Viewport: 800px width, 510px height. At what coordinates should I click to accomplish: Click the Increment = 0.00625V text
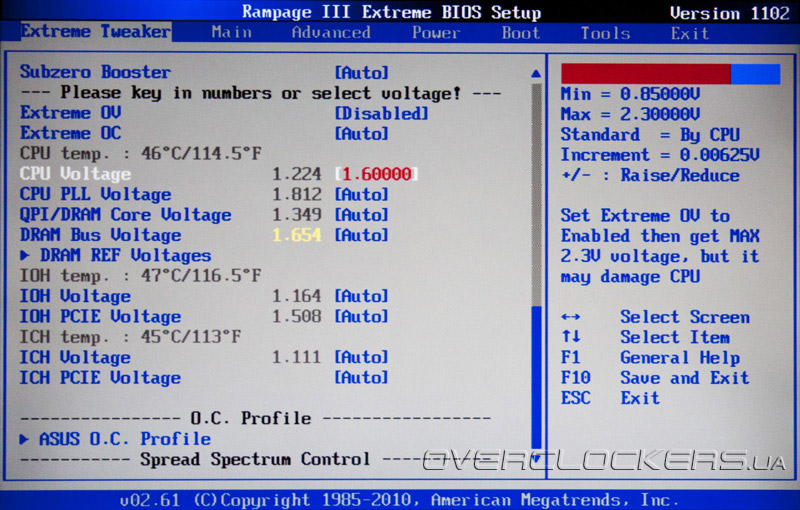[x=660, y=155]
